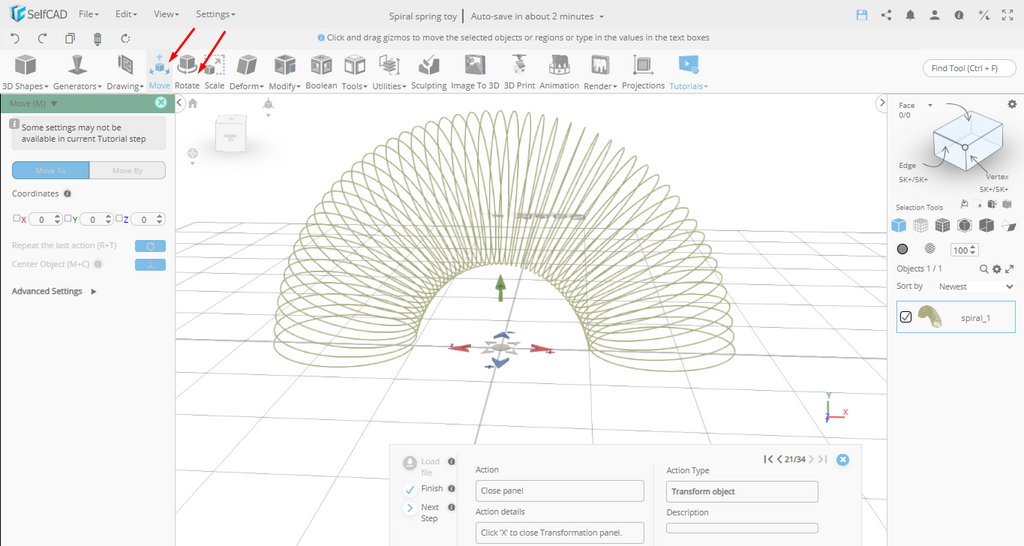Select solid shading radio circle
Image resolution: width=1024 pixels, height=546 pixels.
coord(903,249)
